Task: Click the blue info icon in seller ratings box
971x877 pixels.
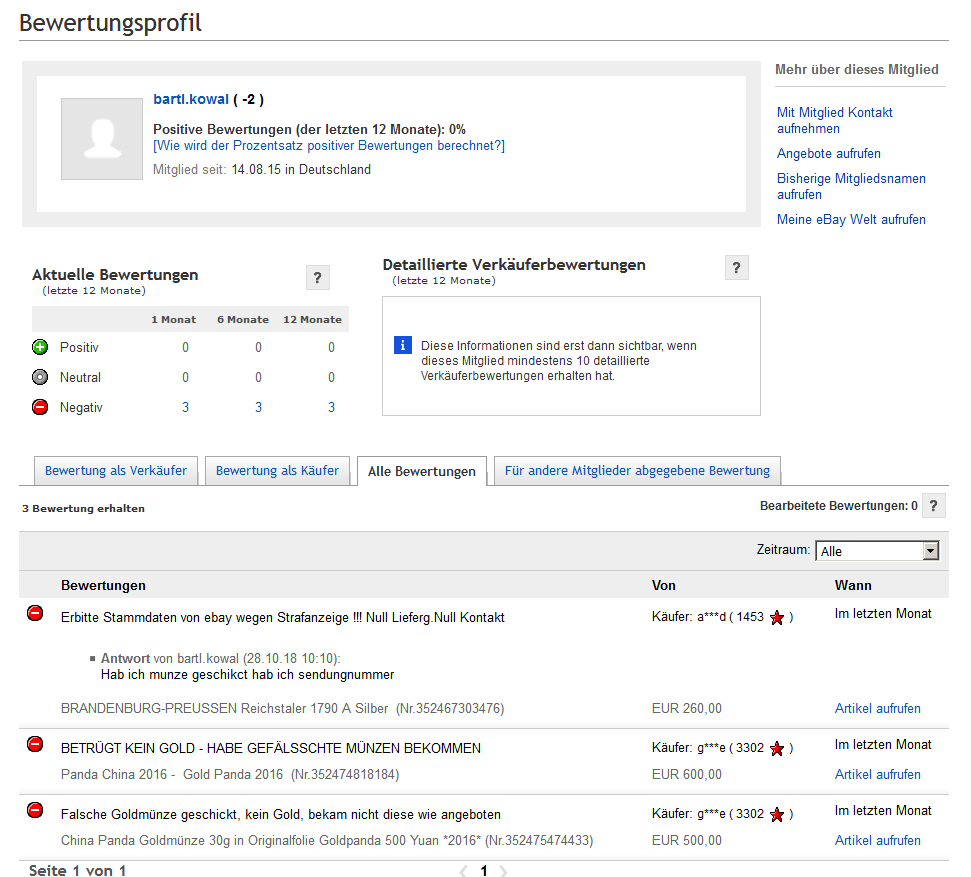Action: [x=403, y=345]
